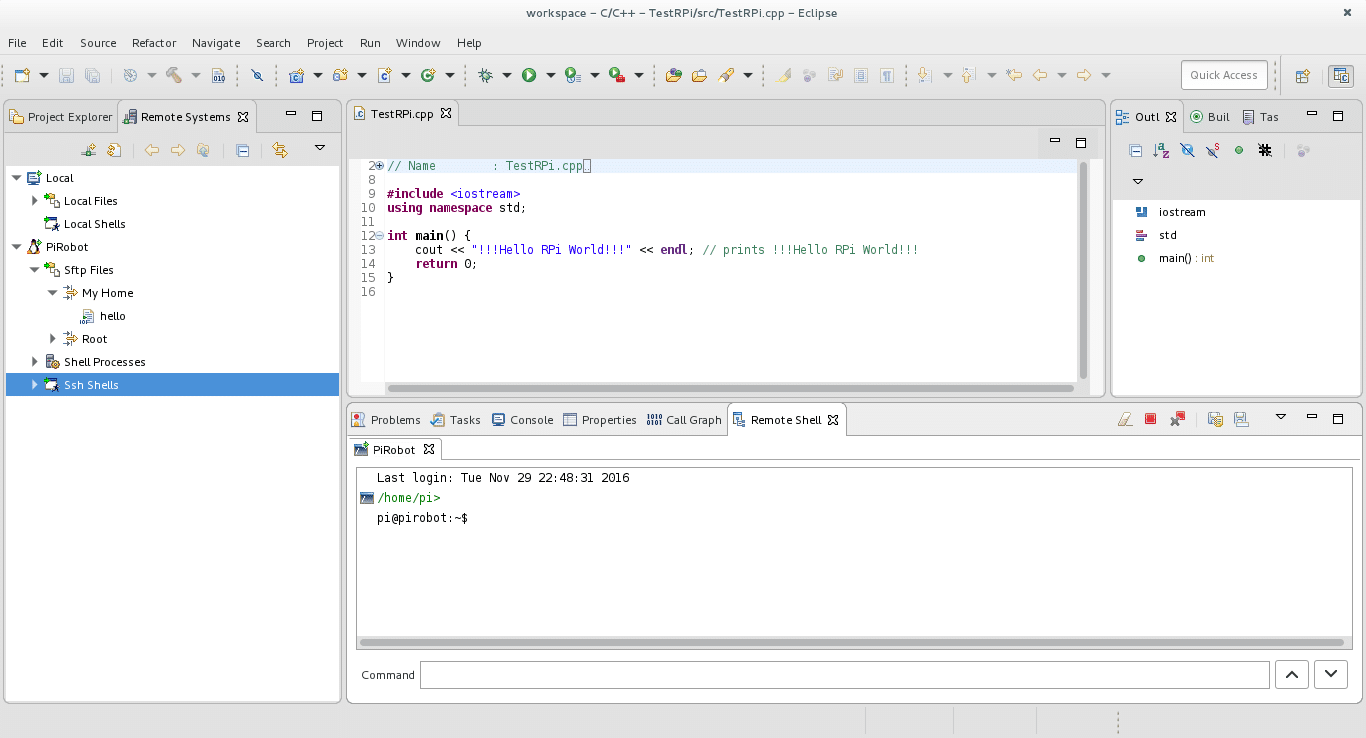Open the Navigate menu
1366x738 pixels.
[x=216, y=43]
